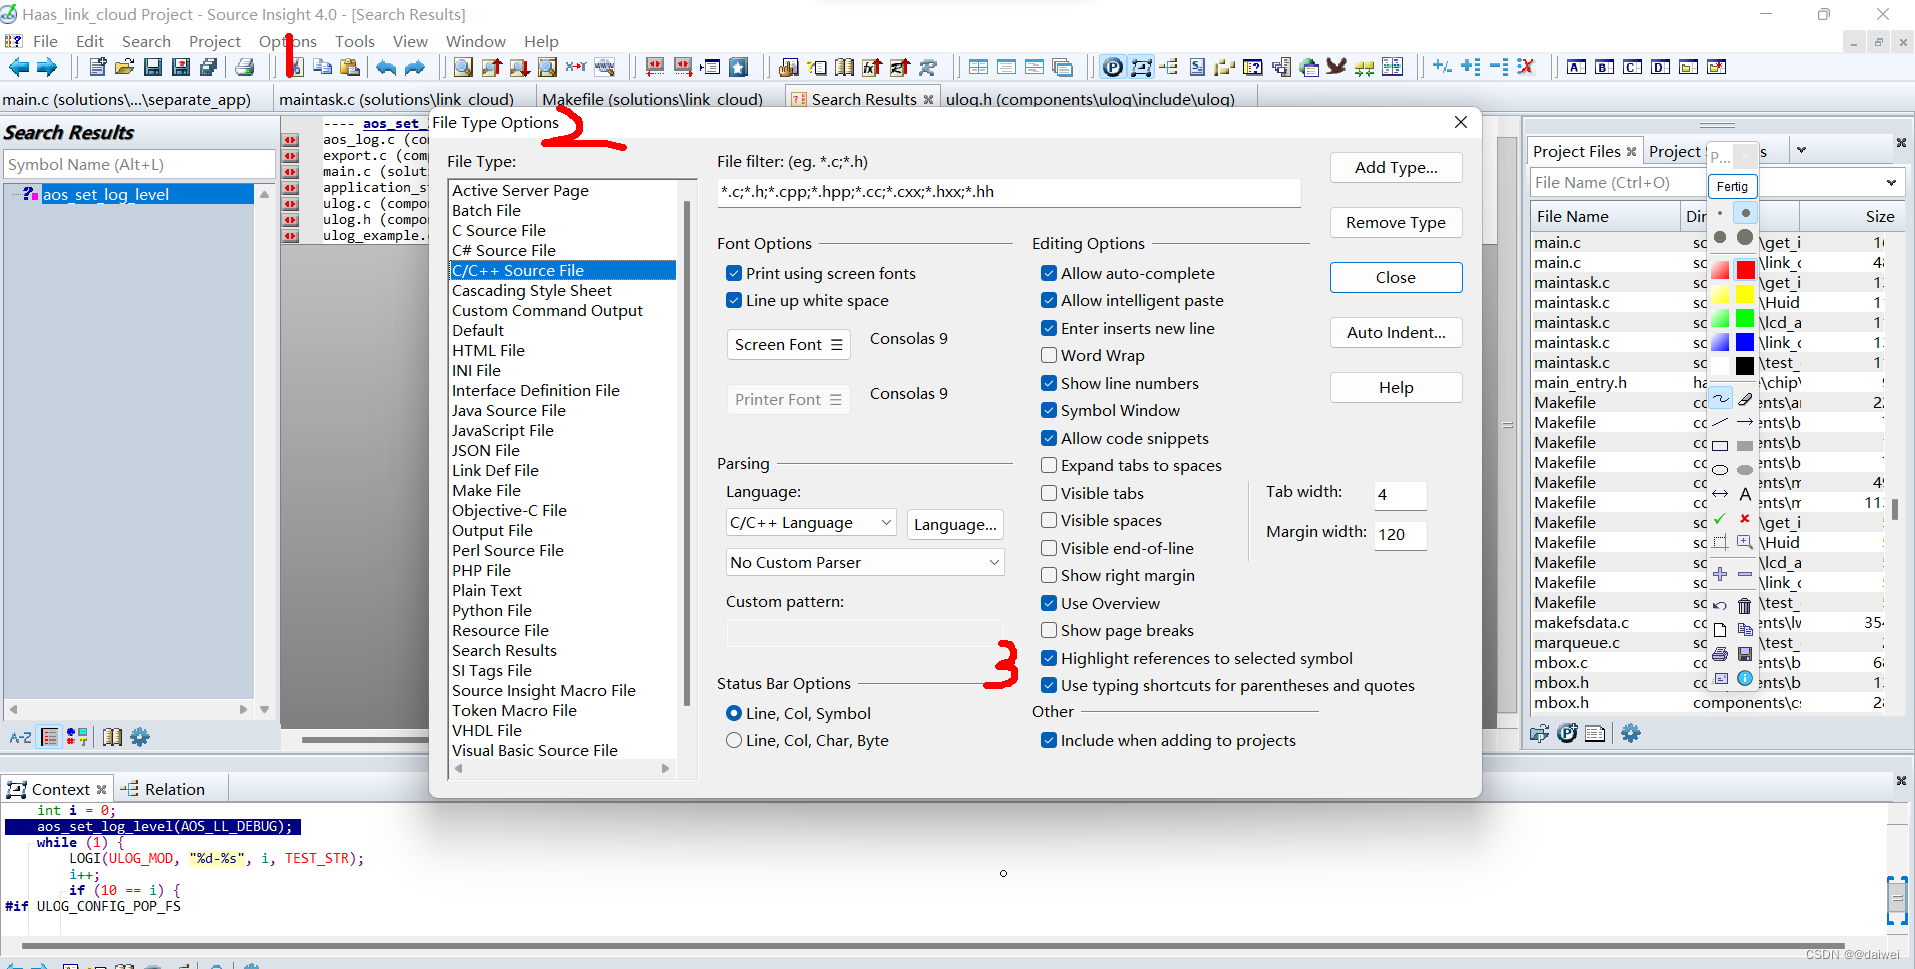Open a file with the folder toolbar icon
1915x969 pixels.
coord(124,67)
